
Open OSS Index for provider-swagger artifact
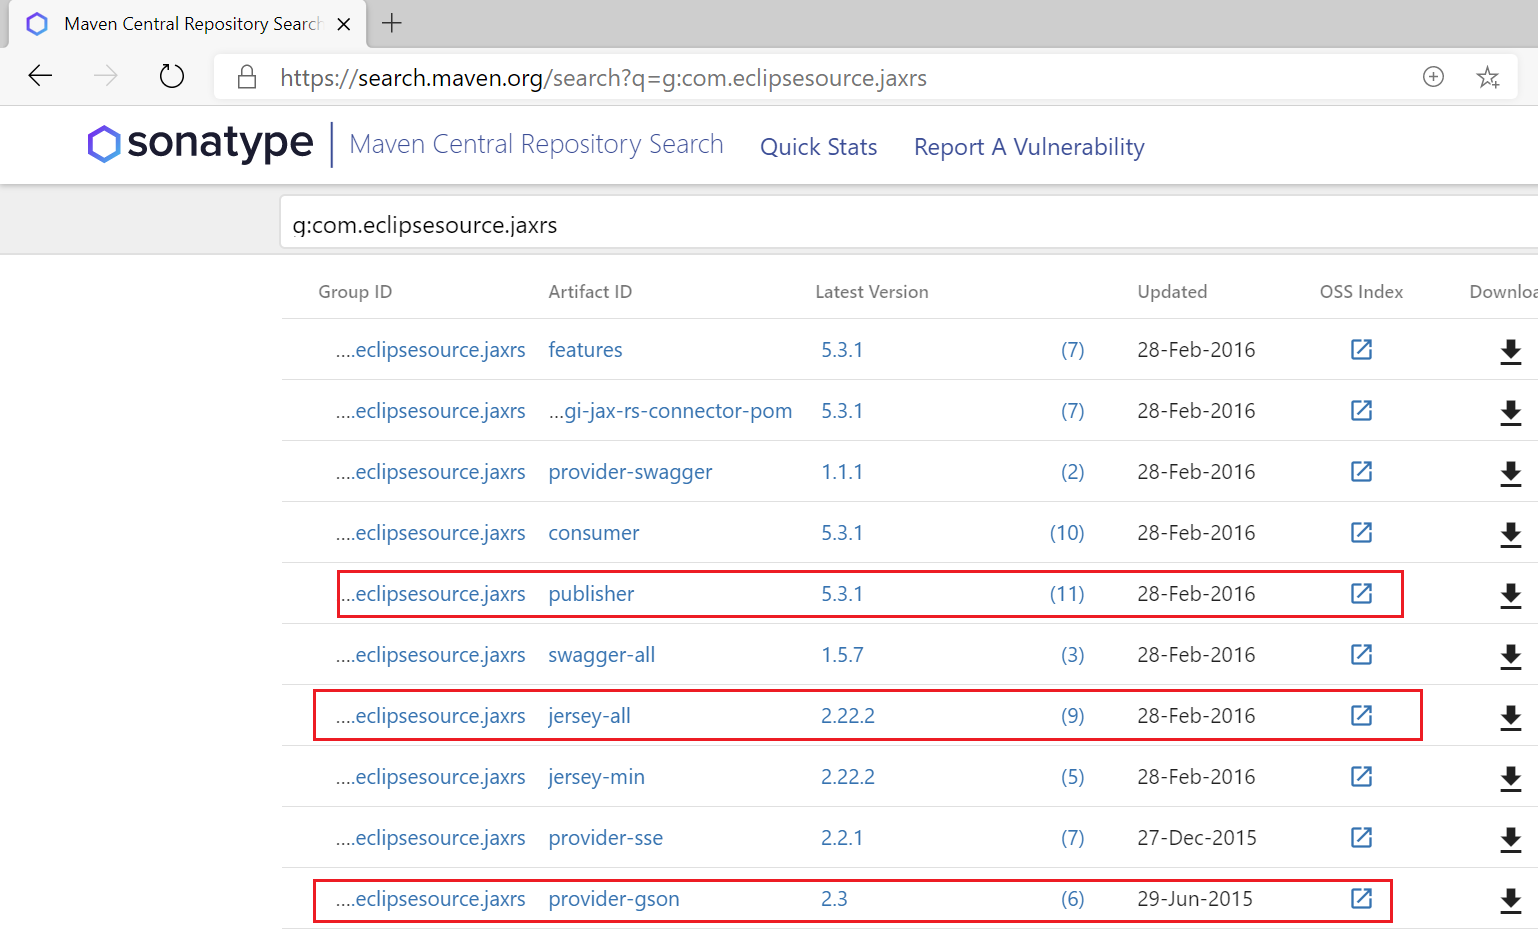coord(1361,471)
